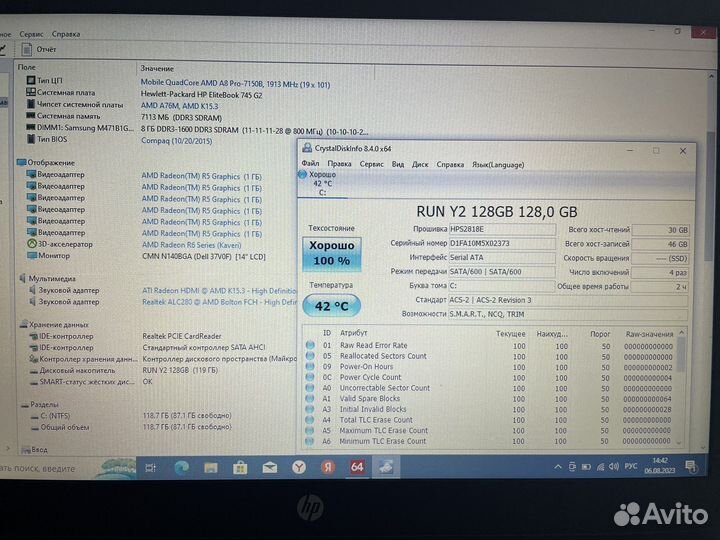The image size is (720, 540).
Task: Open the Сервис menu in CrystalDiskInfo
Action: [x=371, y=164]
